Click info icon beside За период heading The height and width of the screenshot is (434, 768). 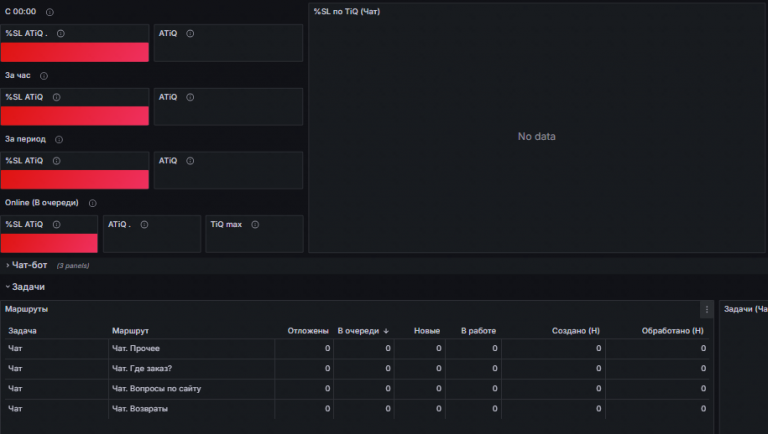[x=59, y=140]
